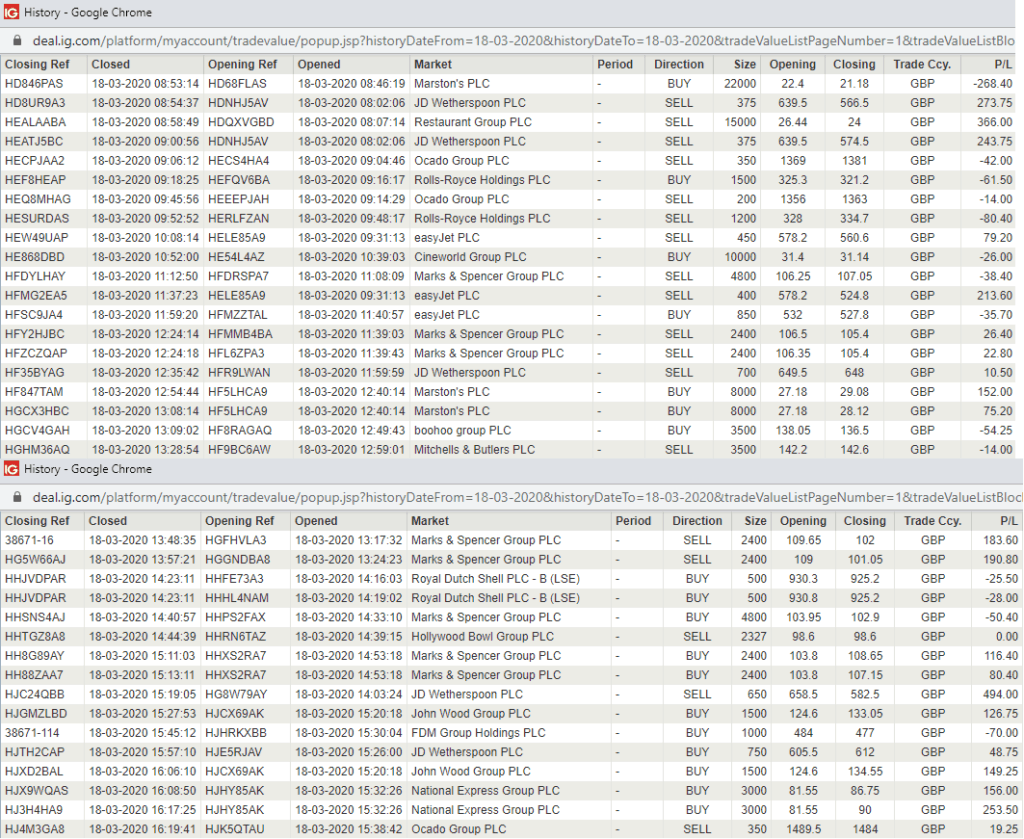Image resolution: width=1024 pixels, height=839 pixels.
Task: Sort by P/L header in the top table
Action: [x=1003, y=64]
